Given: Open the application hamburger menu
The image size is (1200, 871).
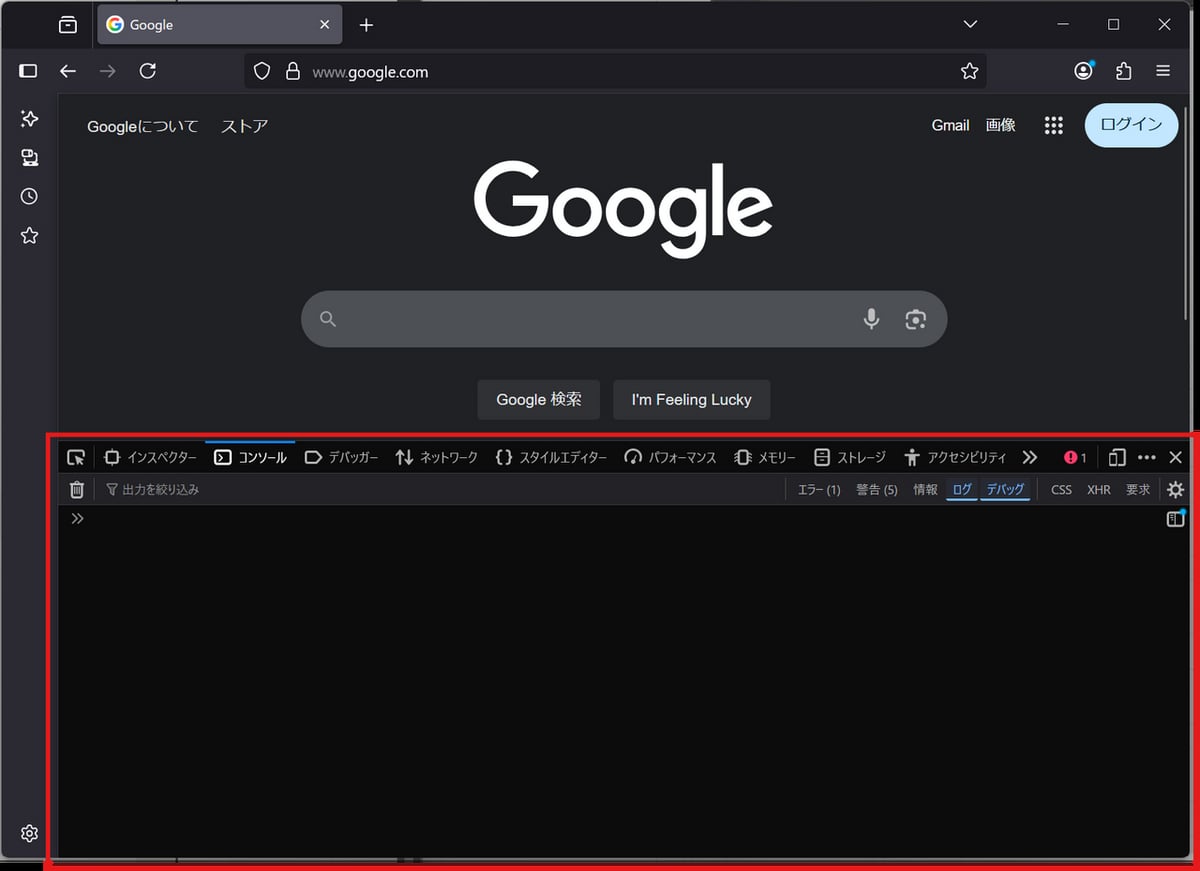Looking at the screenshot, I should click(1163, 71).
